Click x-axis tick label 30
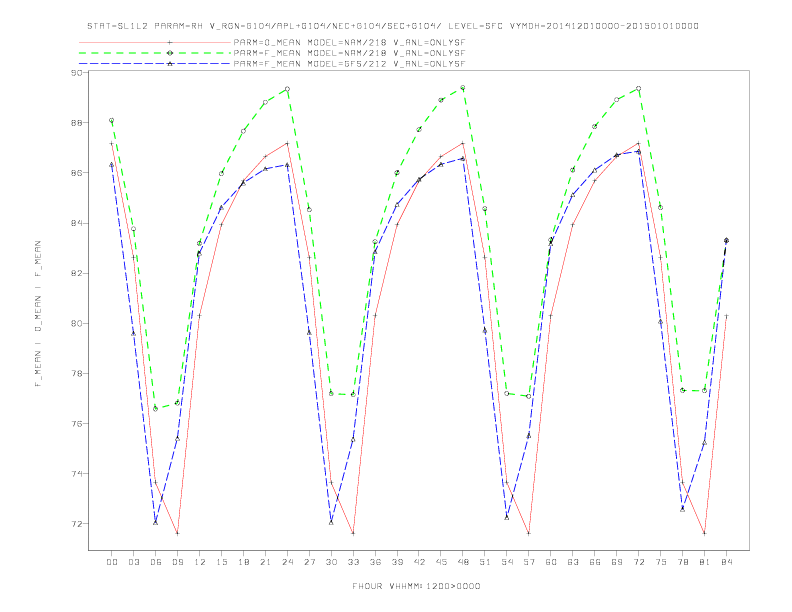This screenshot has height=612, width=792. 331,562
